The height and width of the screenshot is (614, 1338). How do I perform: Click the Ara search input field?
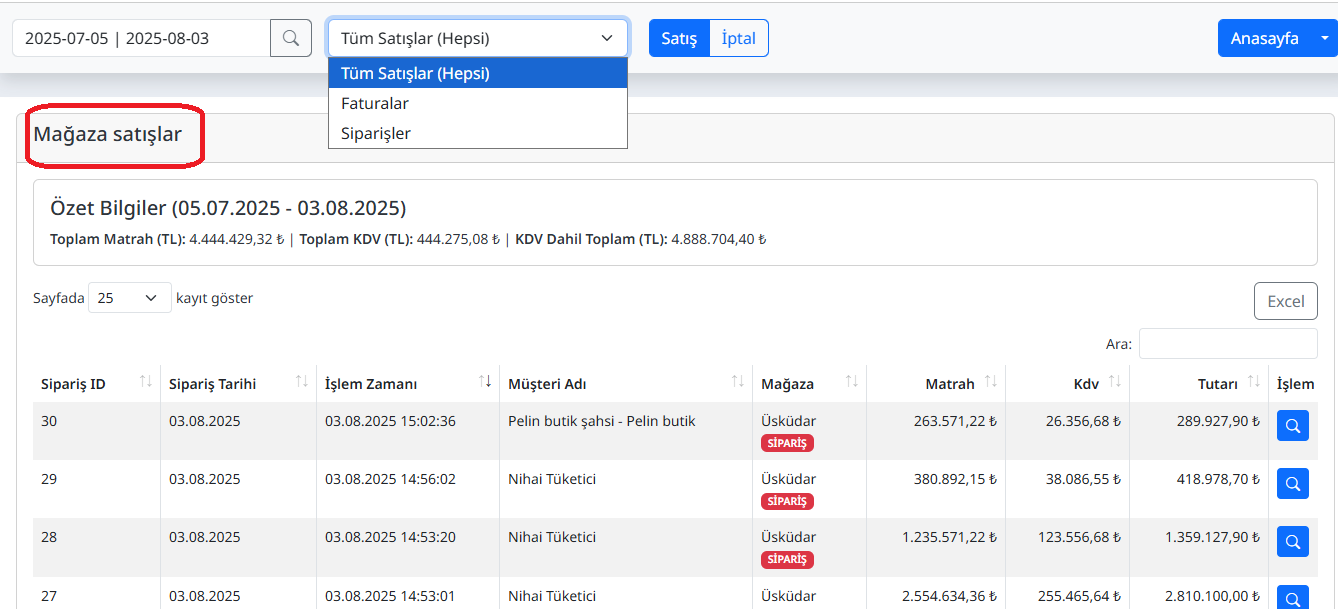[x=1227, y=343]
